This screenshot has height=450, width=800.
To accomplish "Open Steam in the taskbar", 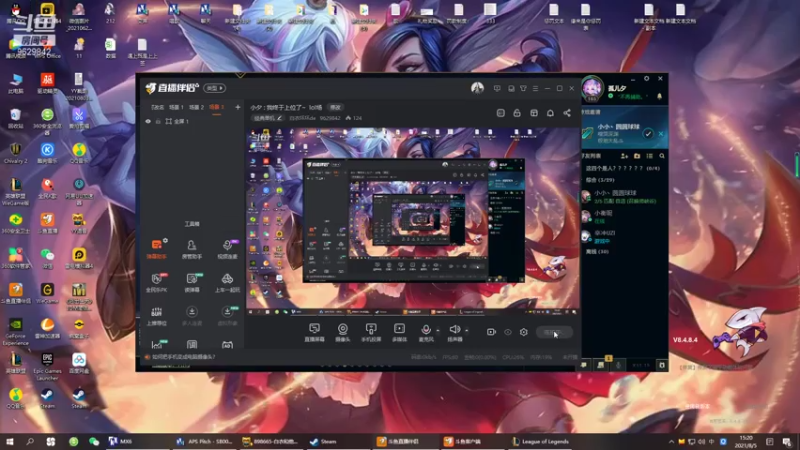I will (x=323, y=441).
